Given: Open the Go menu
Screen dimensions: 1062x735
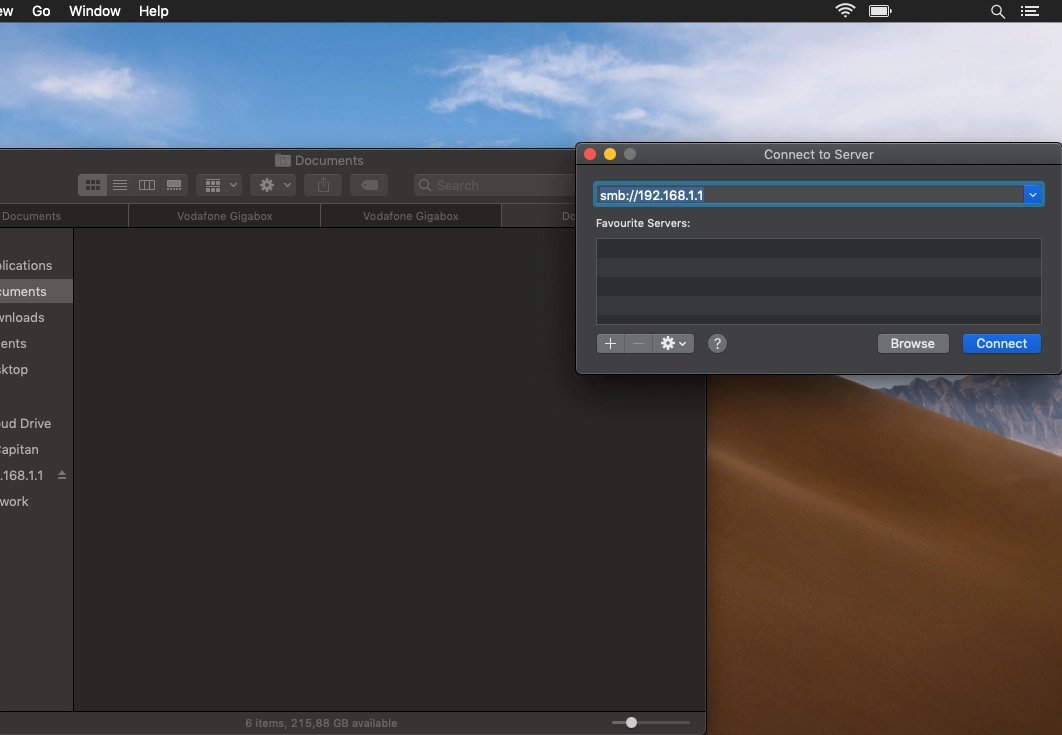Looking at the screenshot, I should (x=41, y=11).
